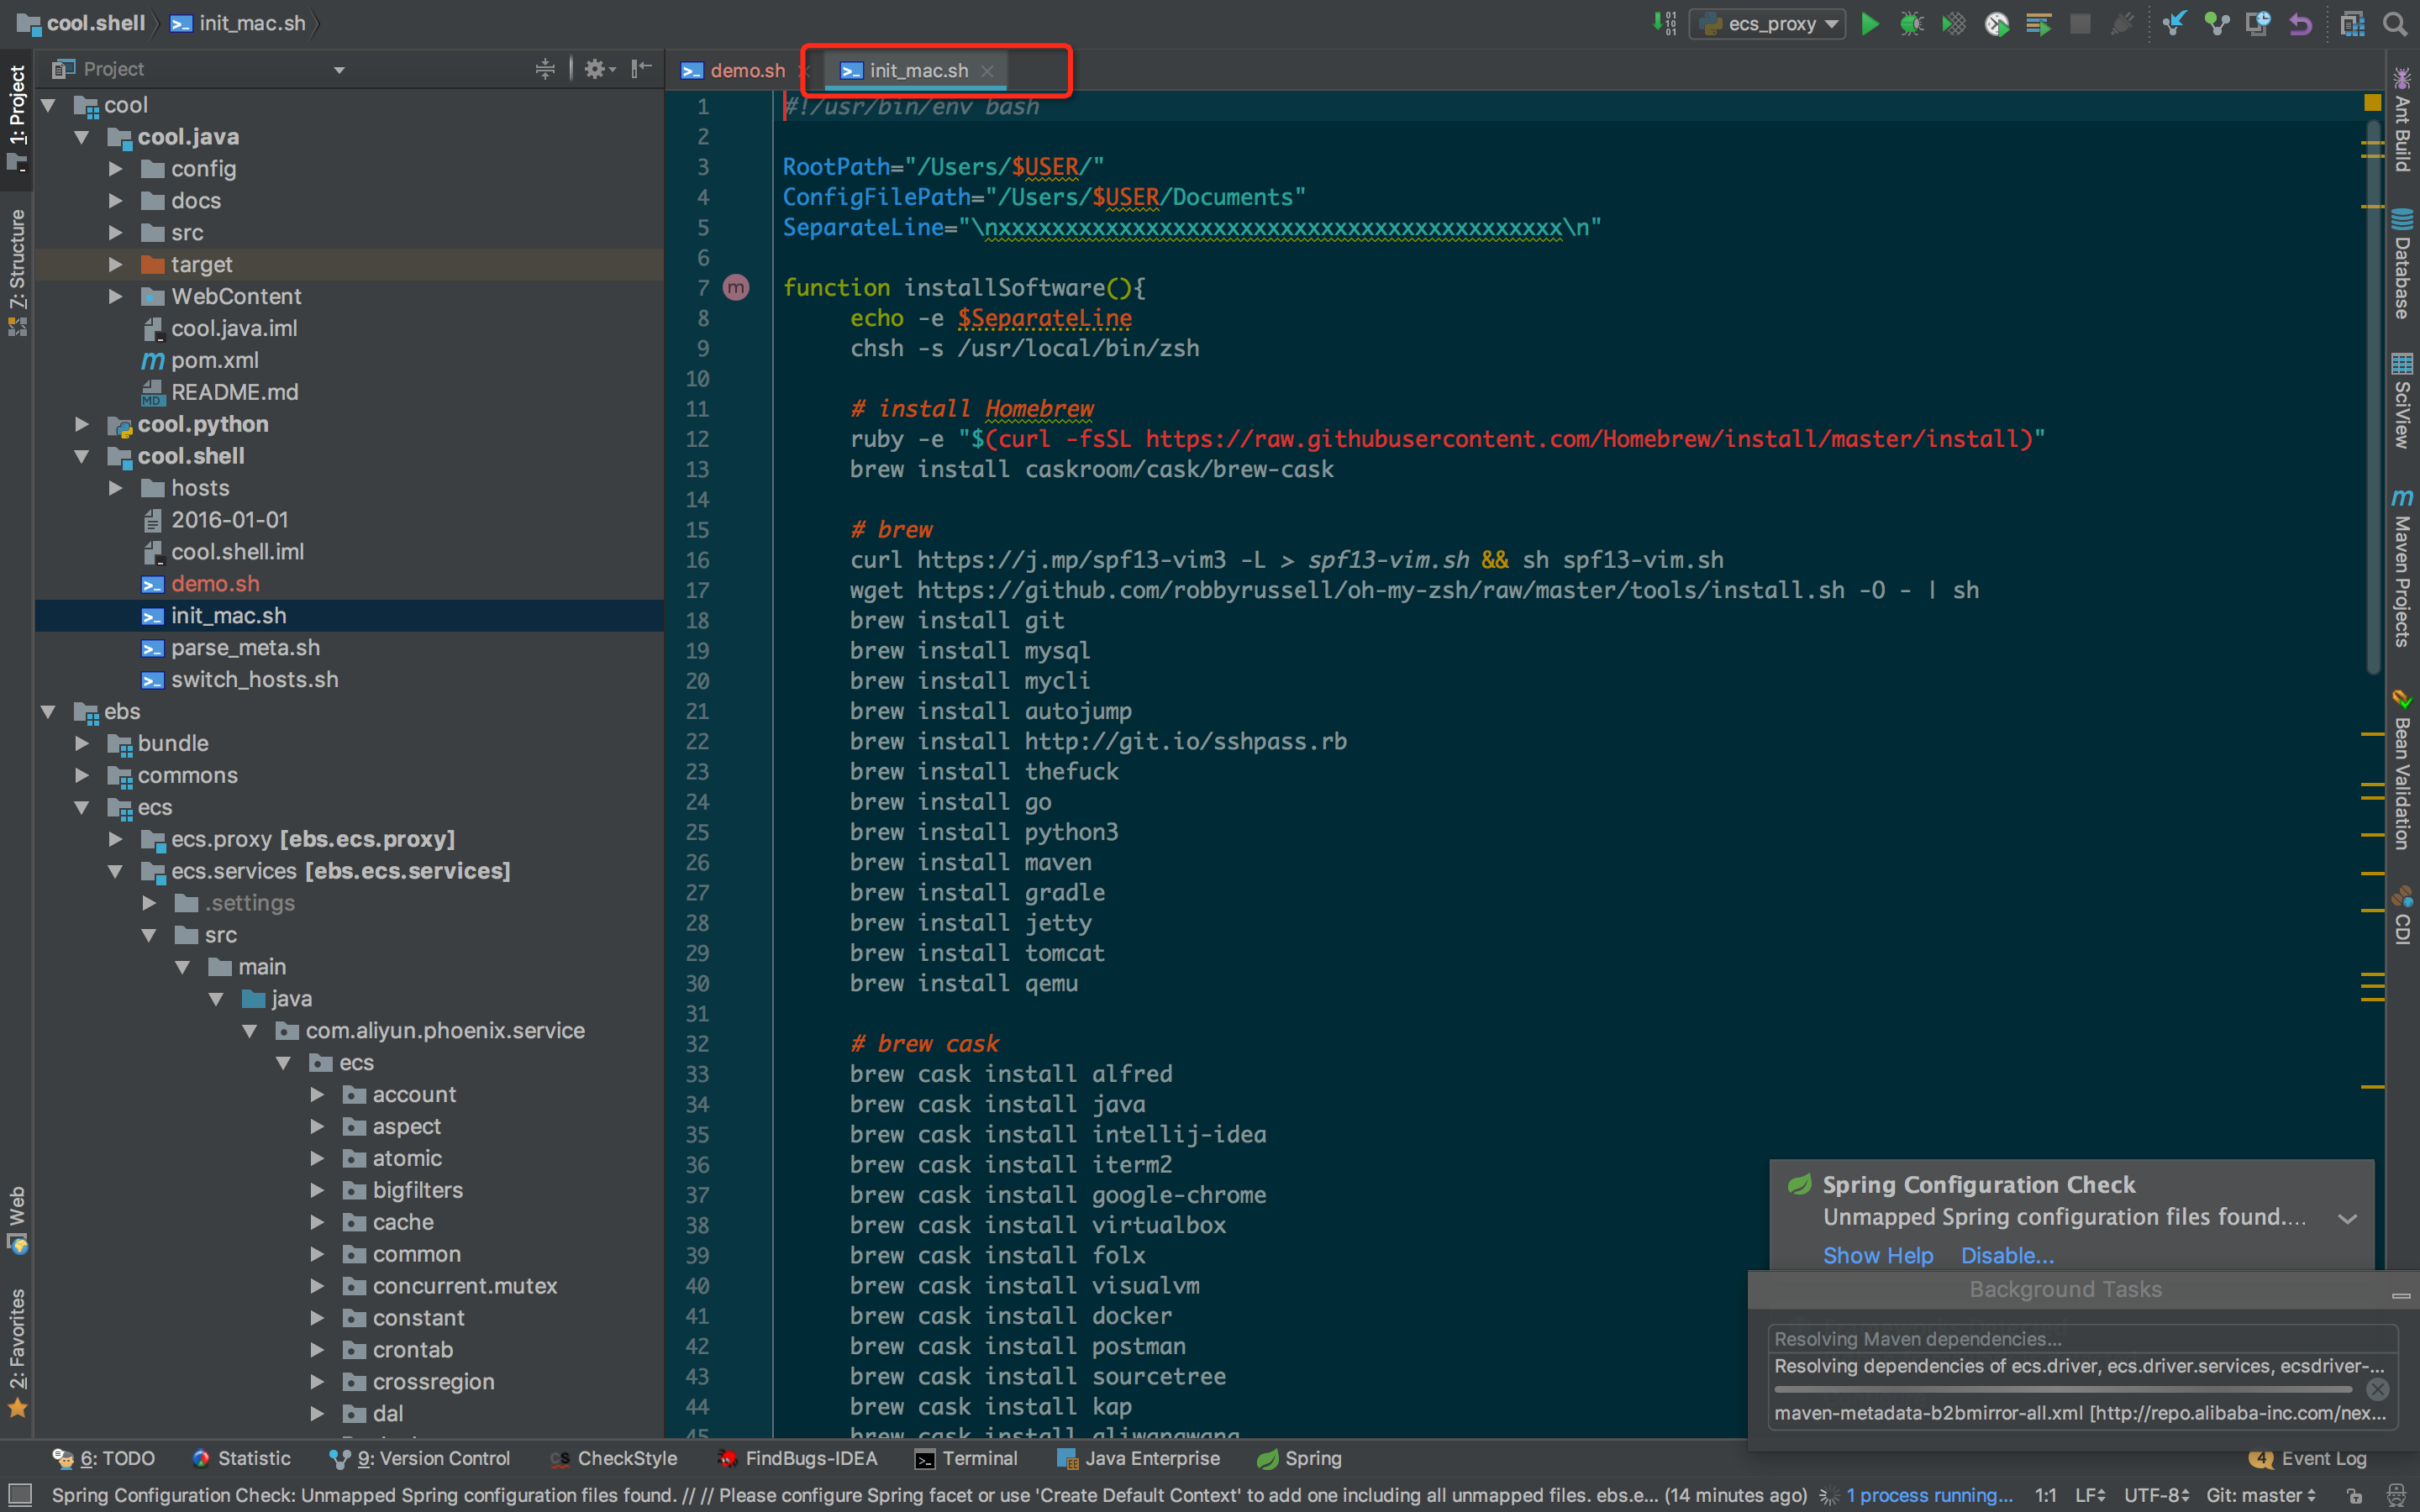Select switch_hosts.sh in project tree

coord(254,680)
